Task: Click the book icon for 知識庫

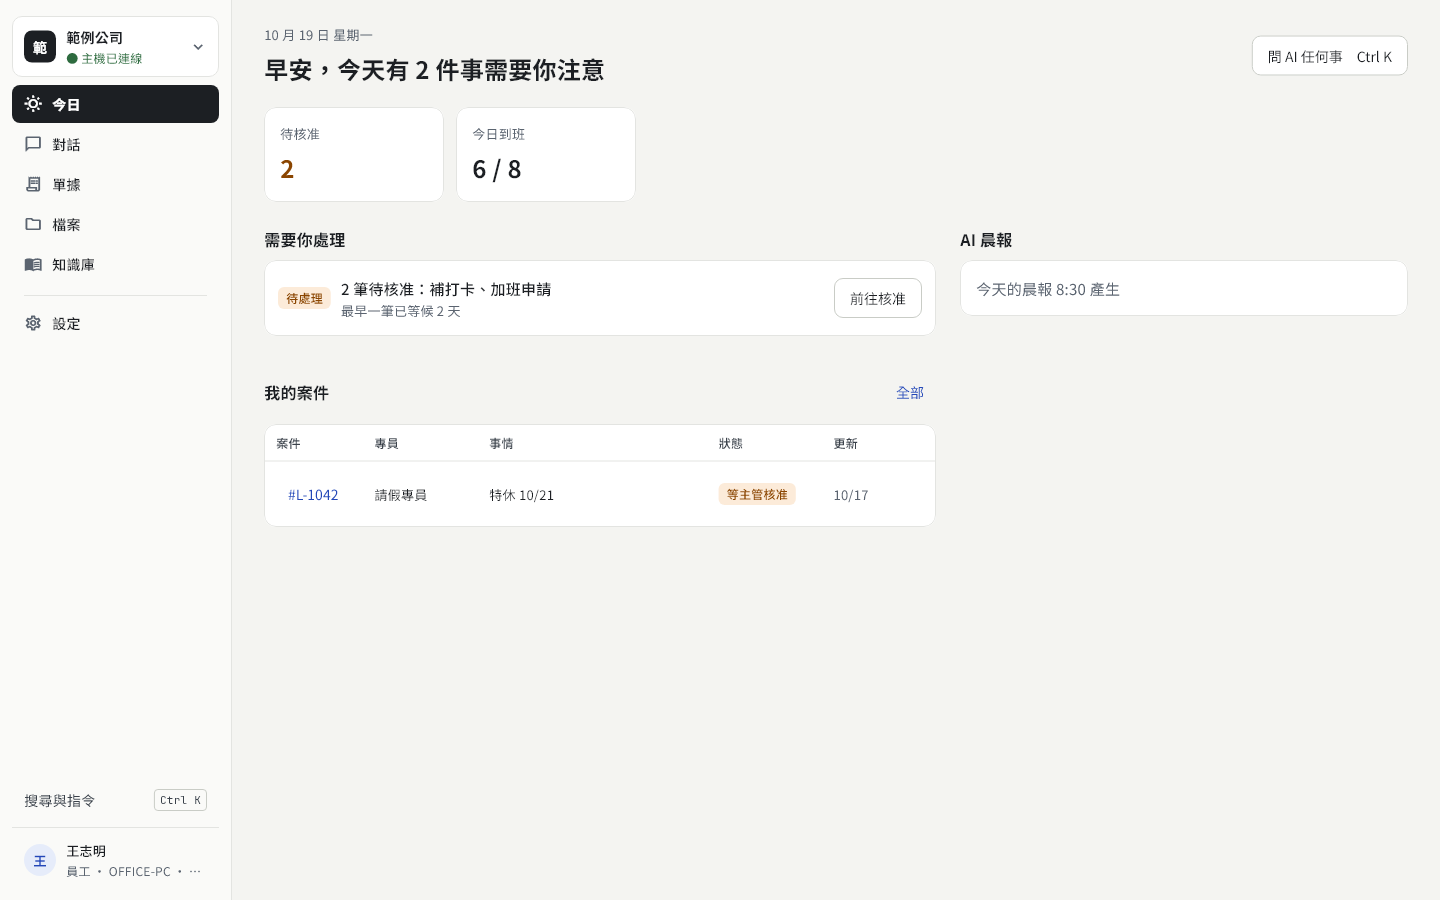Action: tap(33, 264)
